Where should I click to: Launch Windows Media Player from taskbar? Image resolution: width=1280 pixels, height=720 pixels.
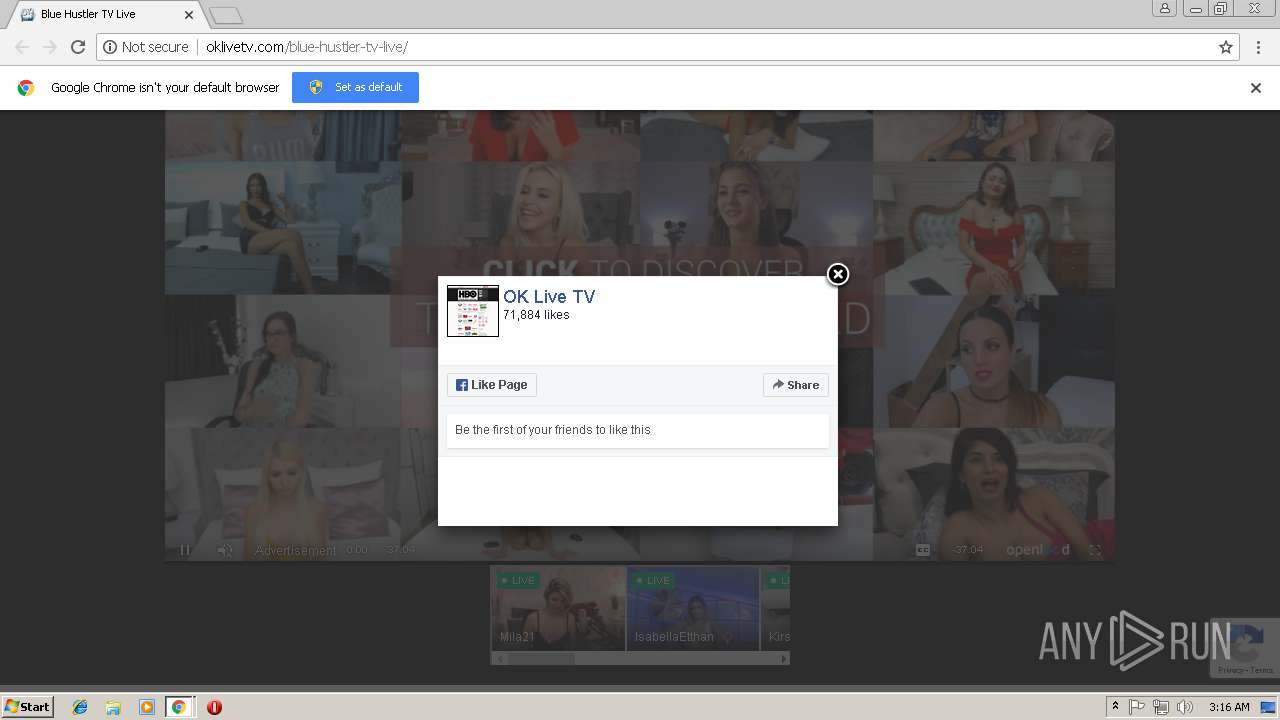(x=146, y=707)
